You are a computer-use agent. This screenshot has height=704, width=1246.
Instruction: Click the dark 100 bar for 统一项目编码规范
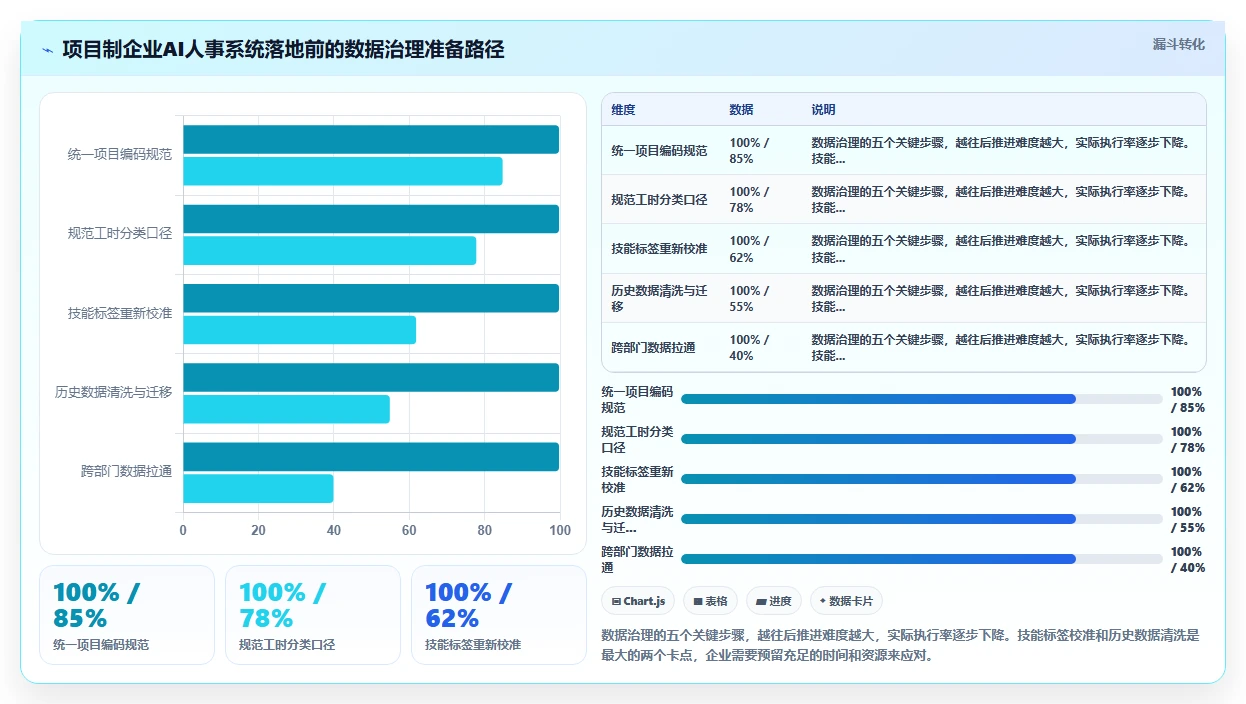point(371,140)
